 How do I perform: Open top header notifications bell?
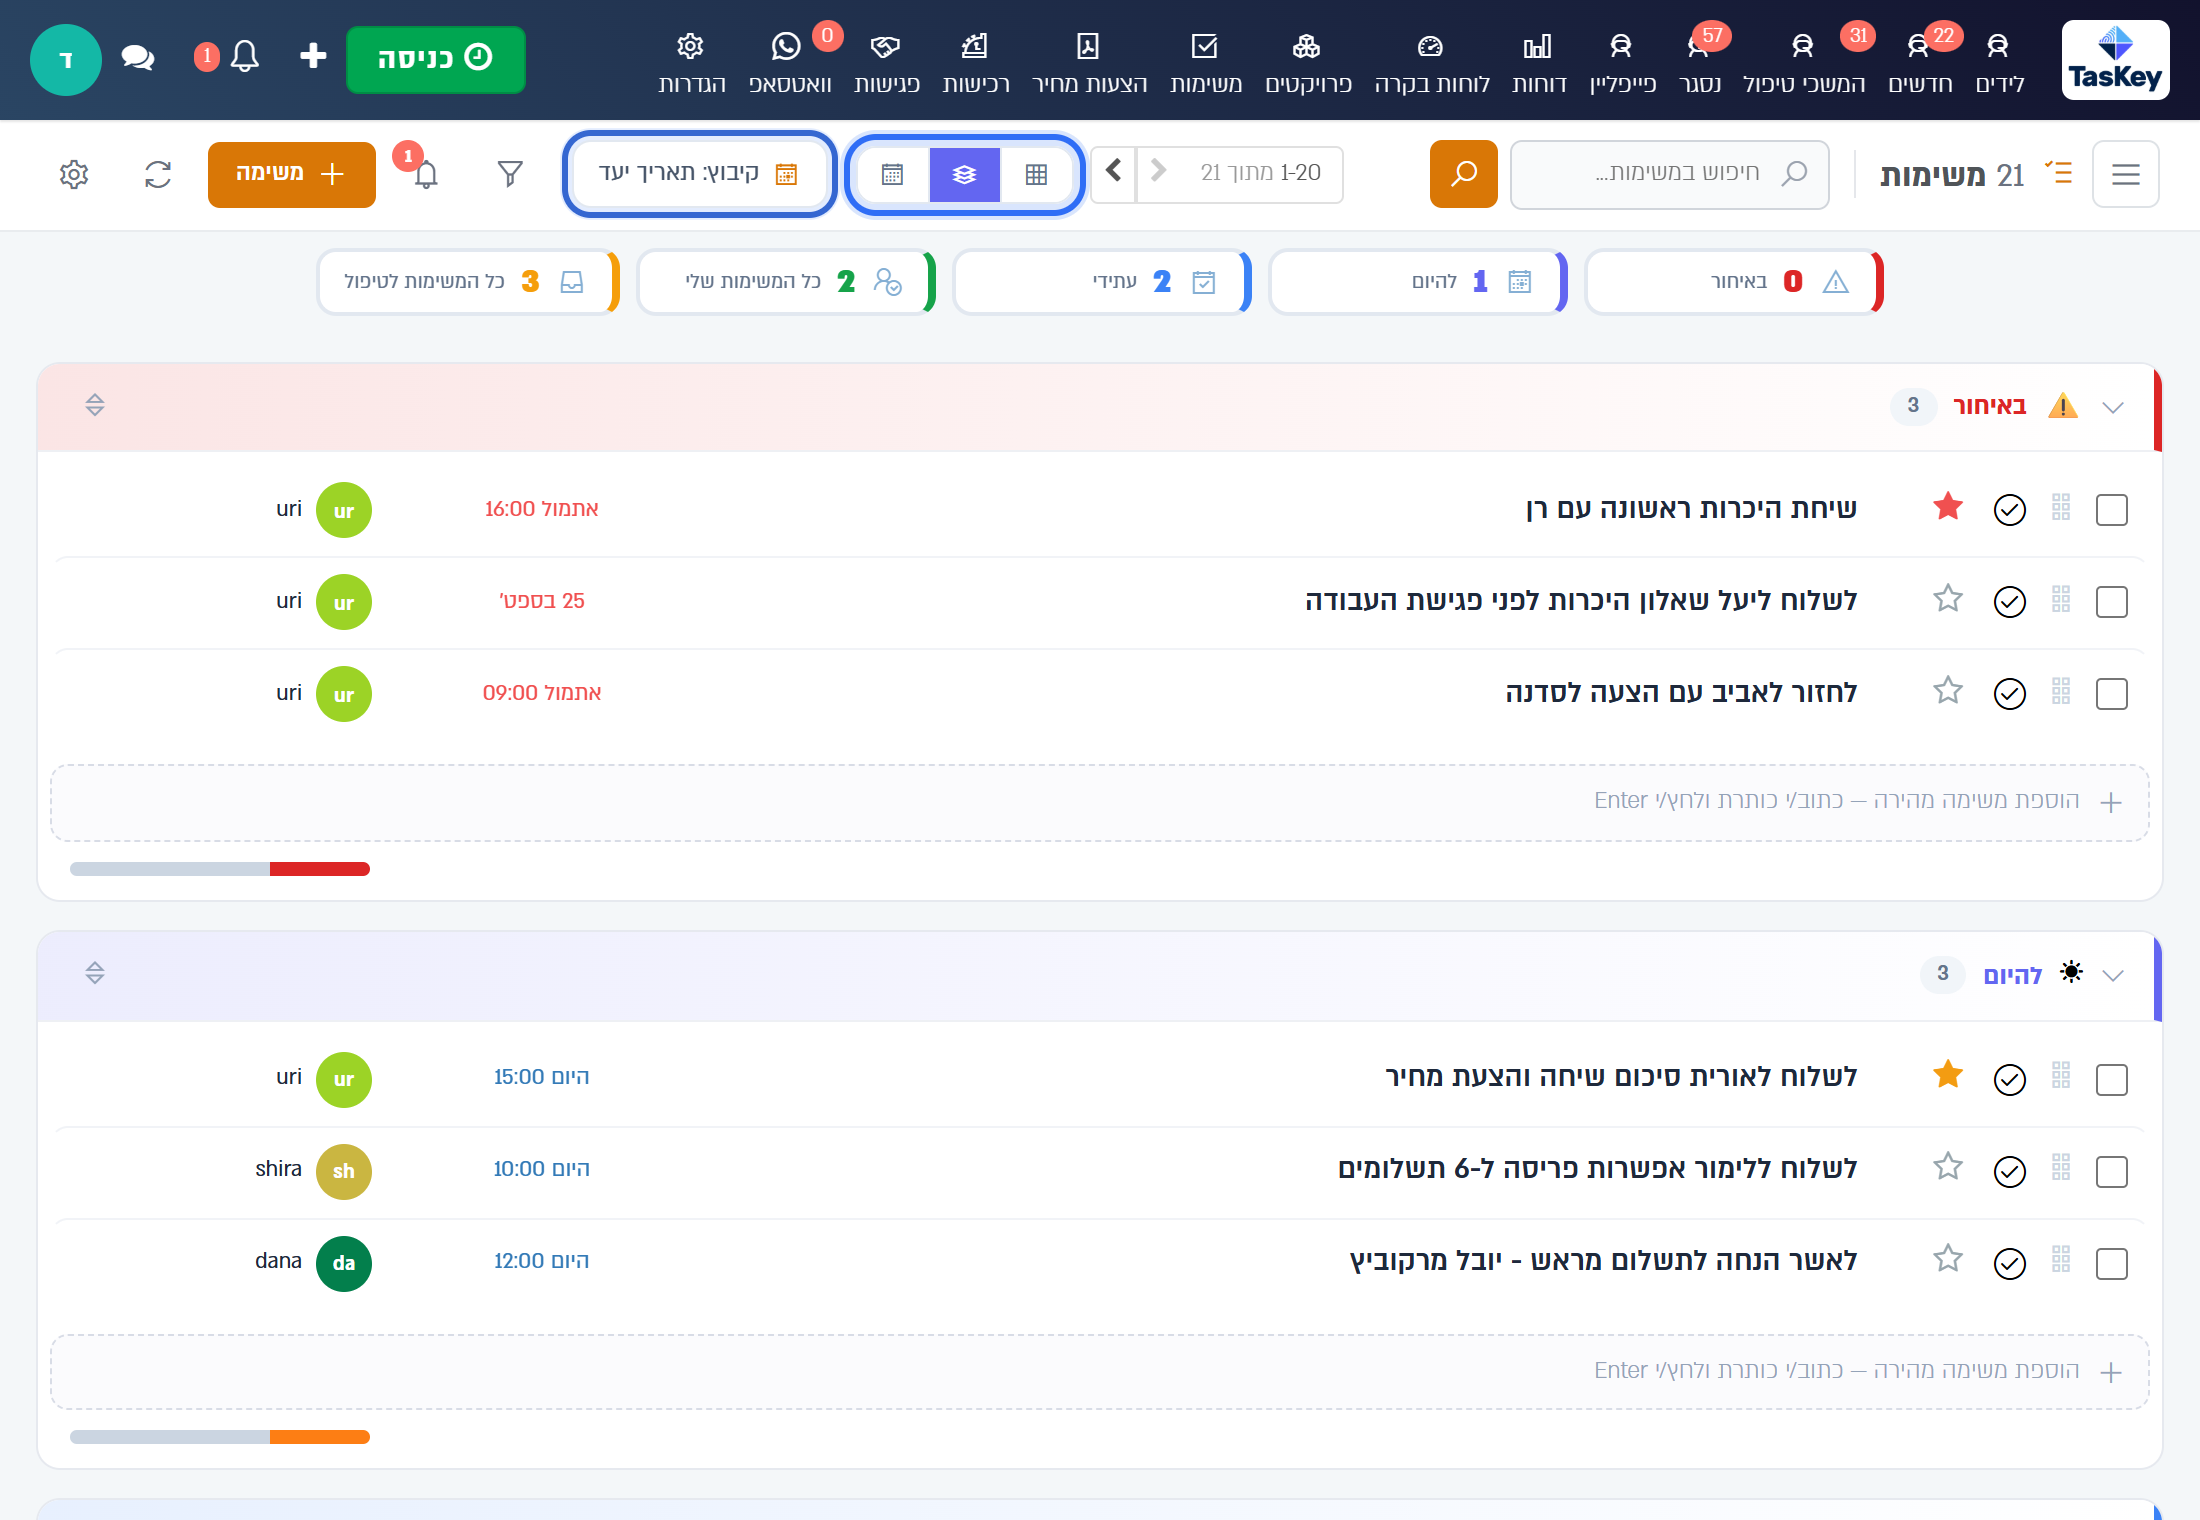click(x=244, y=56)
